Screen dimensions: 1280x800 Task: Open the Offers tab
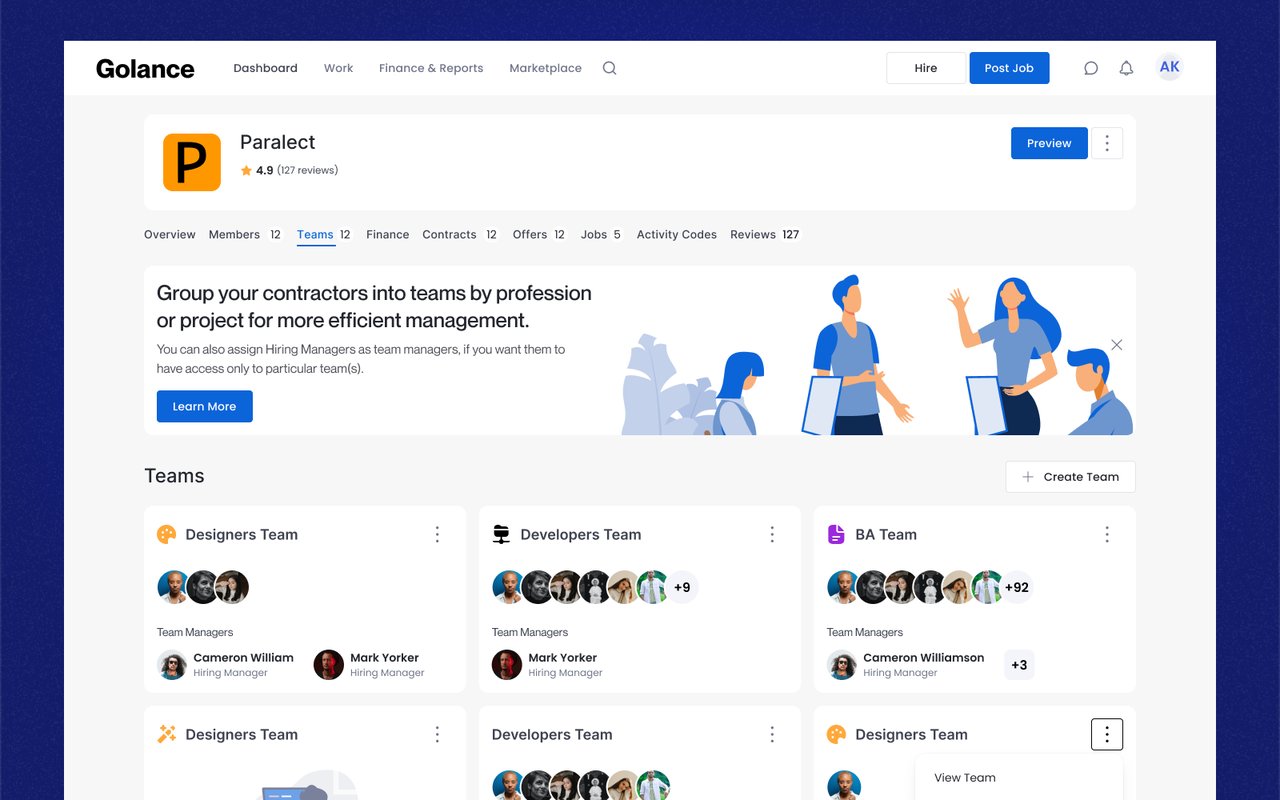[x=539, y=235]
